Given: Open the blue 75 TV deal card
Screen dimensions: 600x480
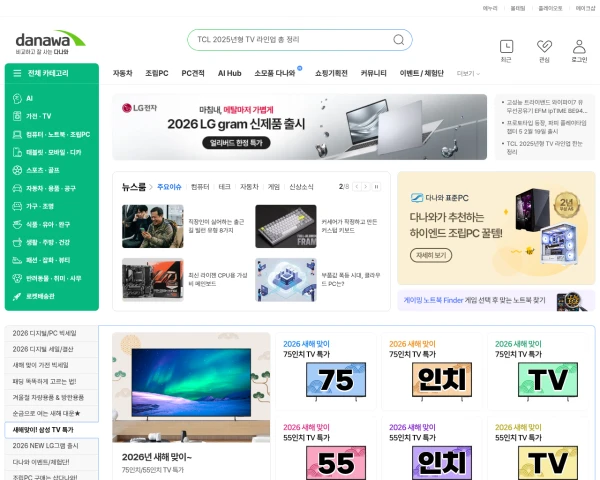Looking at the screenshot, I should click(328, 371).
